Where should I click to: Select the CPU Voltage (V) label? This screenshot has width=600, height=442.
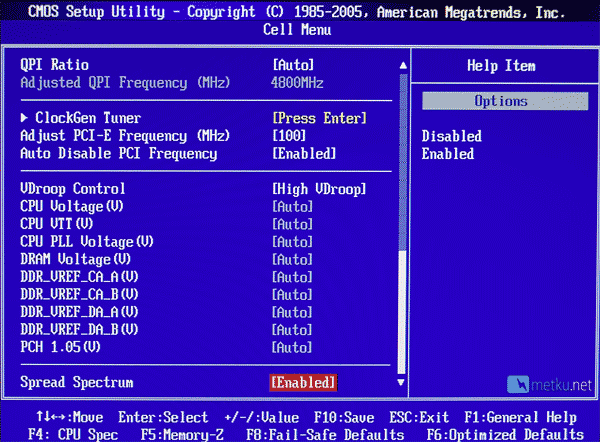[x=72, y=206]
